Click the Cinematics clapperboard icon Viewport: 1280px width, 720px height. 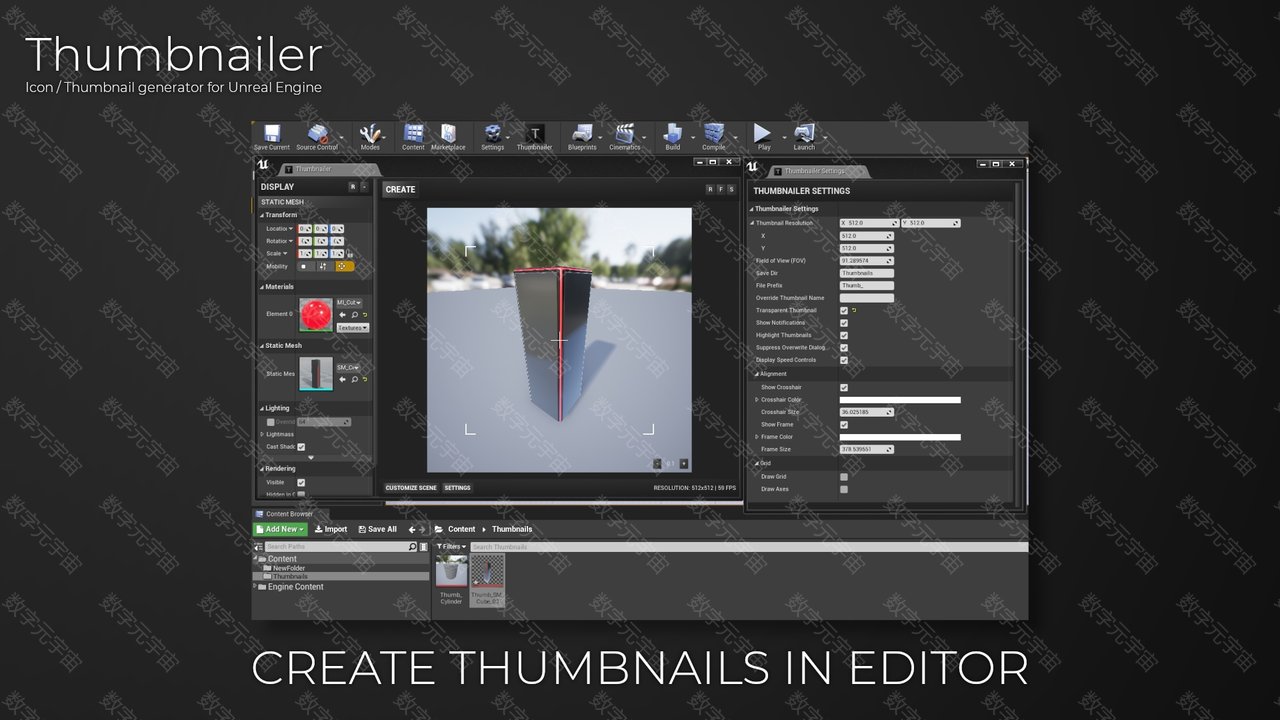(x=625, y=135)
